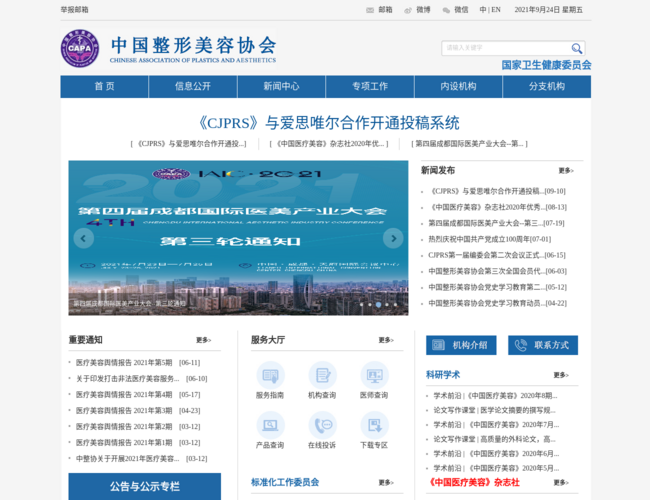Viewport: 650px width, 500px height.
Task: Open the 下载专区 download area icon
Action: [374, 425]
